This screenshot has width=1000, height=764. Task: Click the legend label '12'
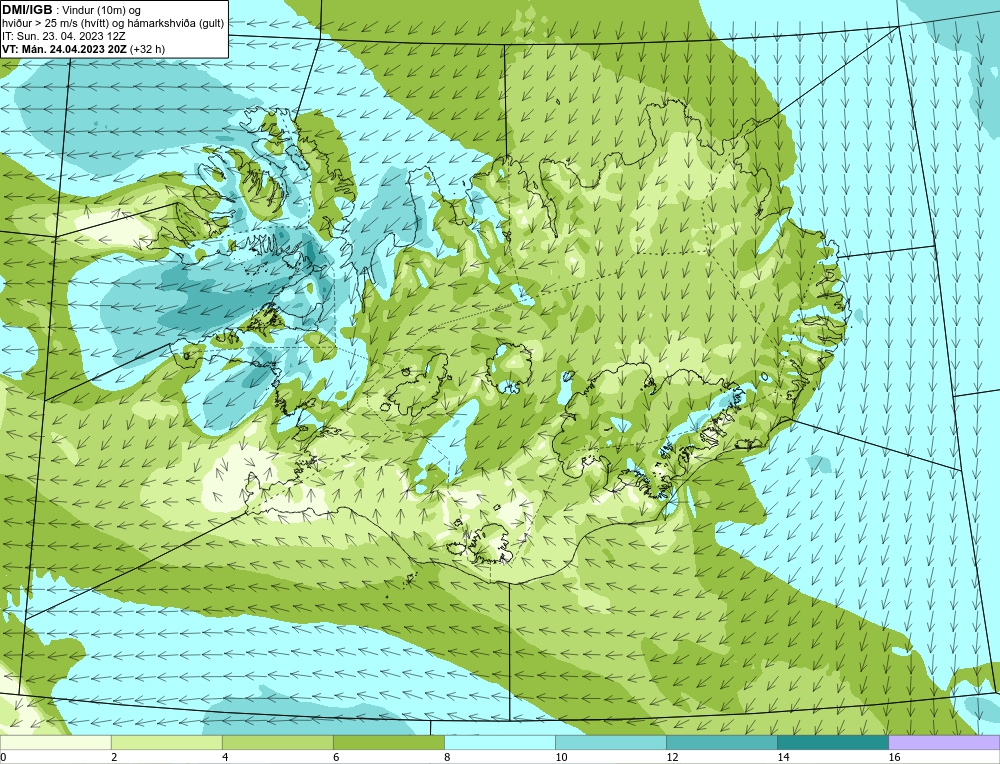[x=672, y=757]
